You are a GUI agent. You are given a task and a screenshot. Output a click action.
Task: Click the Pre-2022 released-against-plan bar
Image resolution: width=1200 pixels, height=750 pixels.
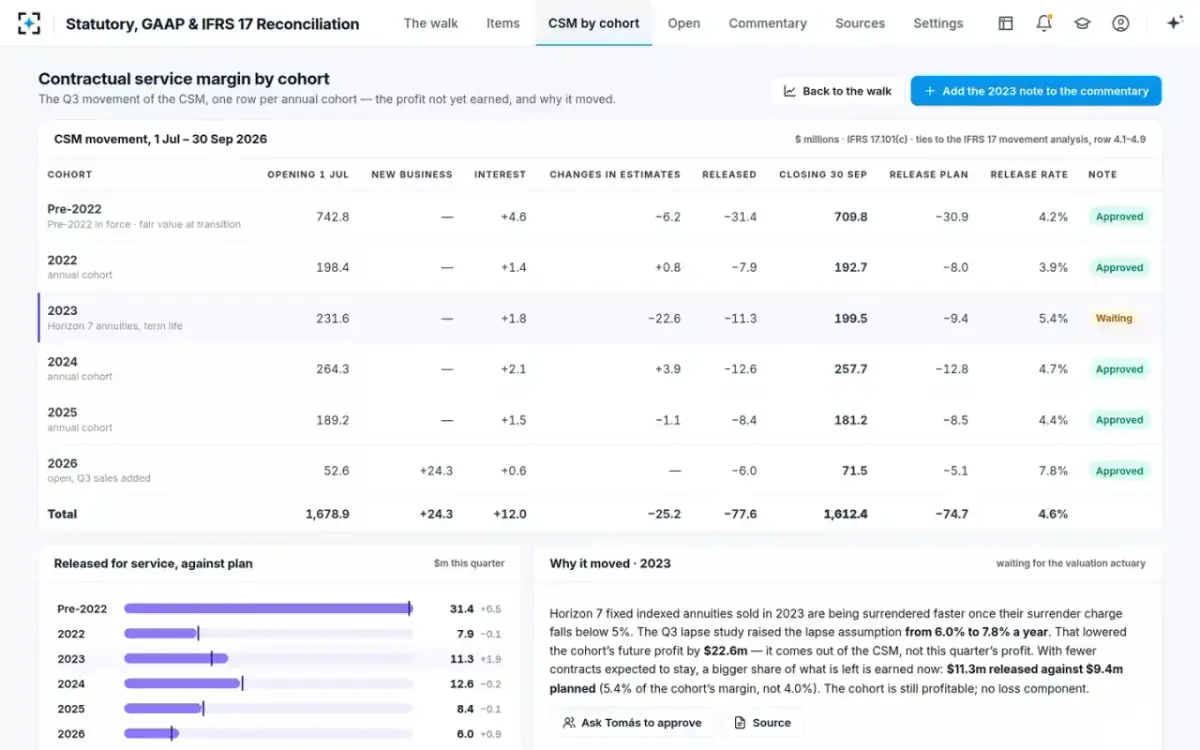[x=268, y=608]
